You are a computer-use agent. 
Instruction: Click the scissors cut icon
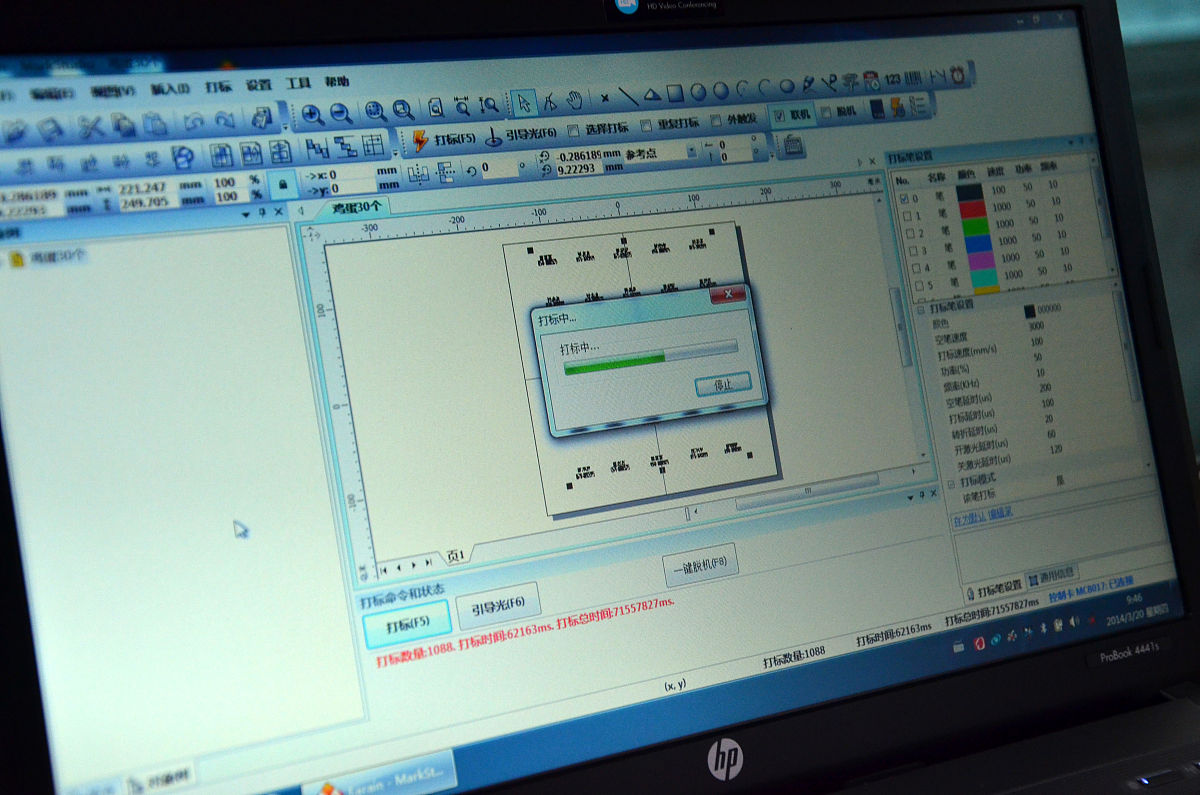coord(90,127)
